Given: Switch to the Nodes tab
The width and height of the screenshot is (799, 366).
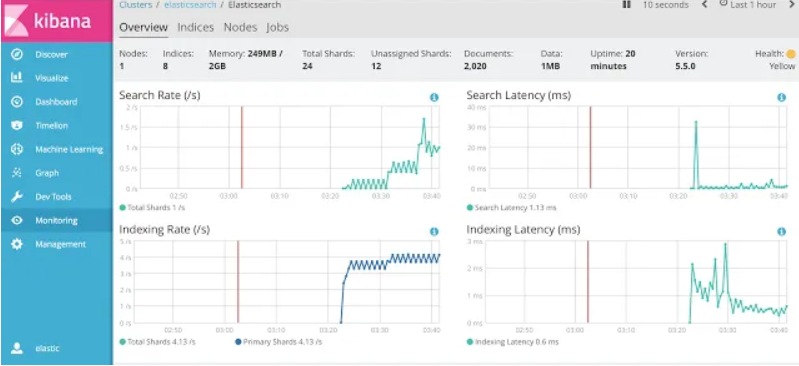Looking at the screenshot, I should coord(241,27).
